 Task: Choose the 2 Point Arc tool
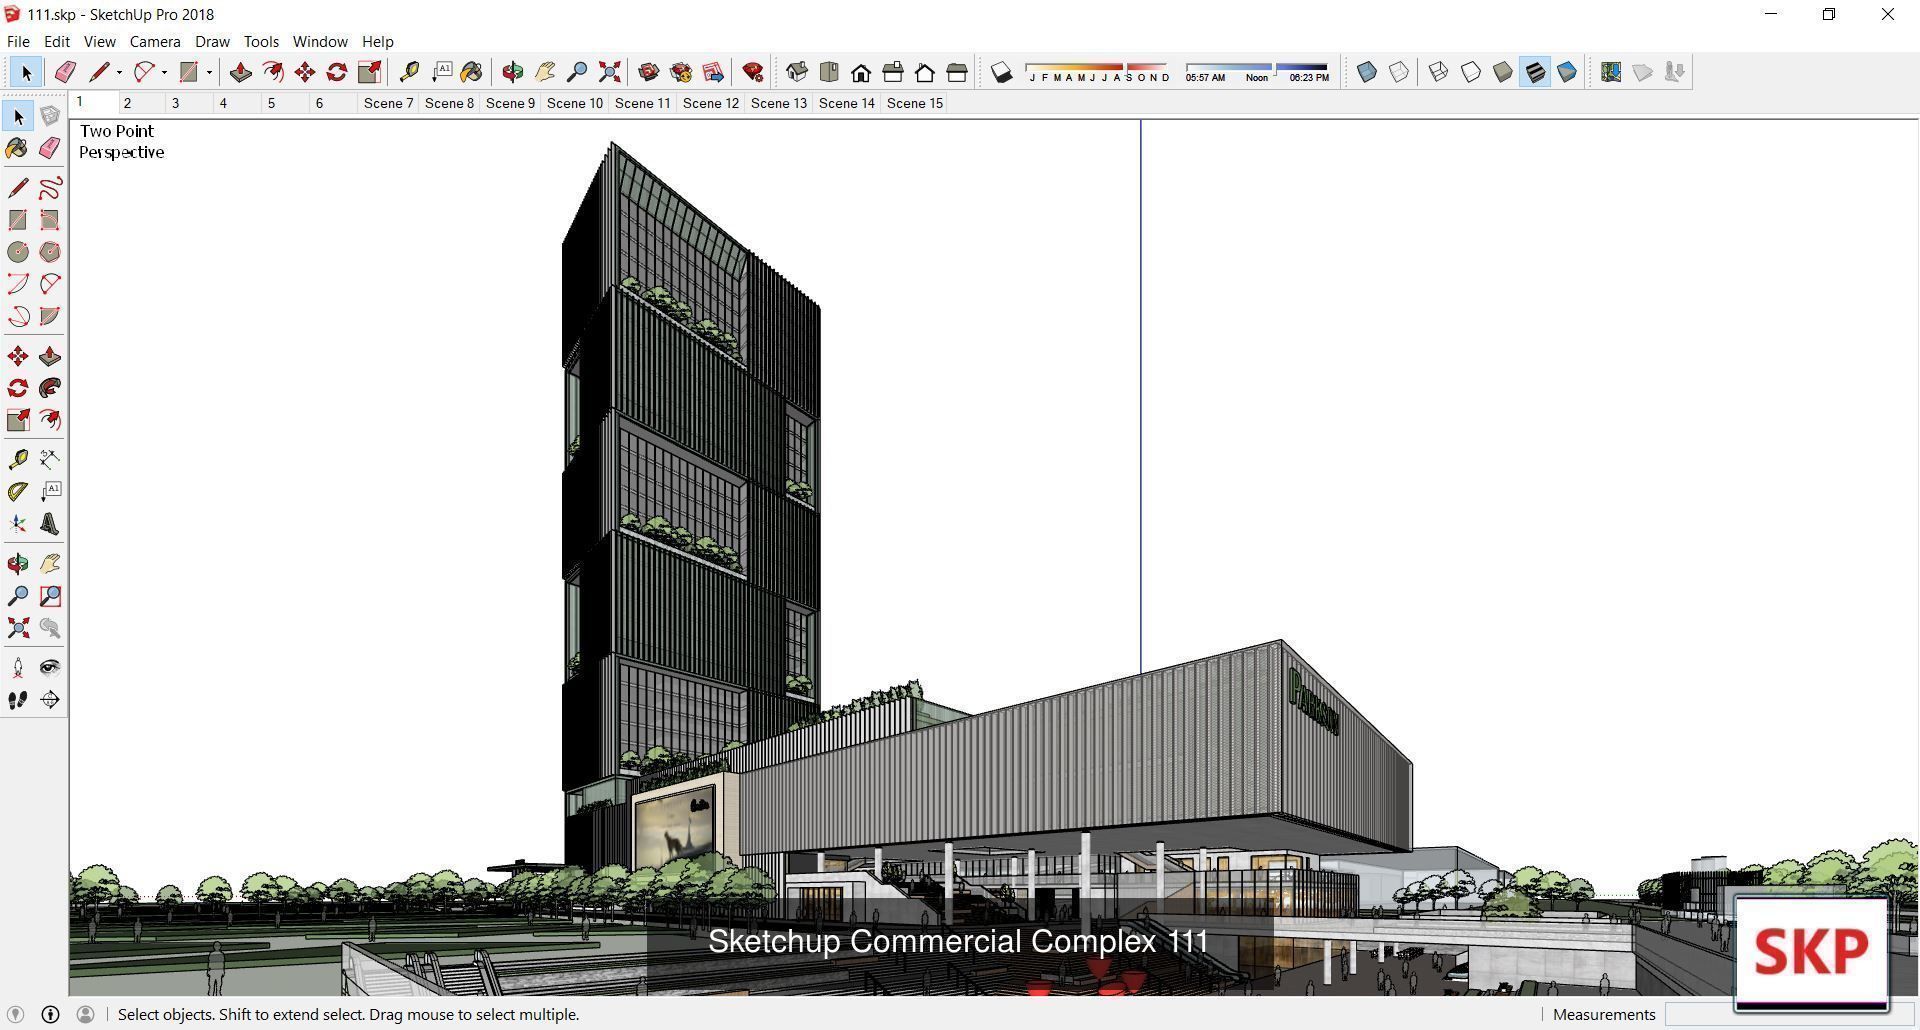coord(50,284)
